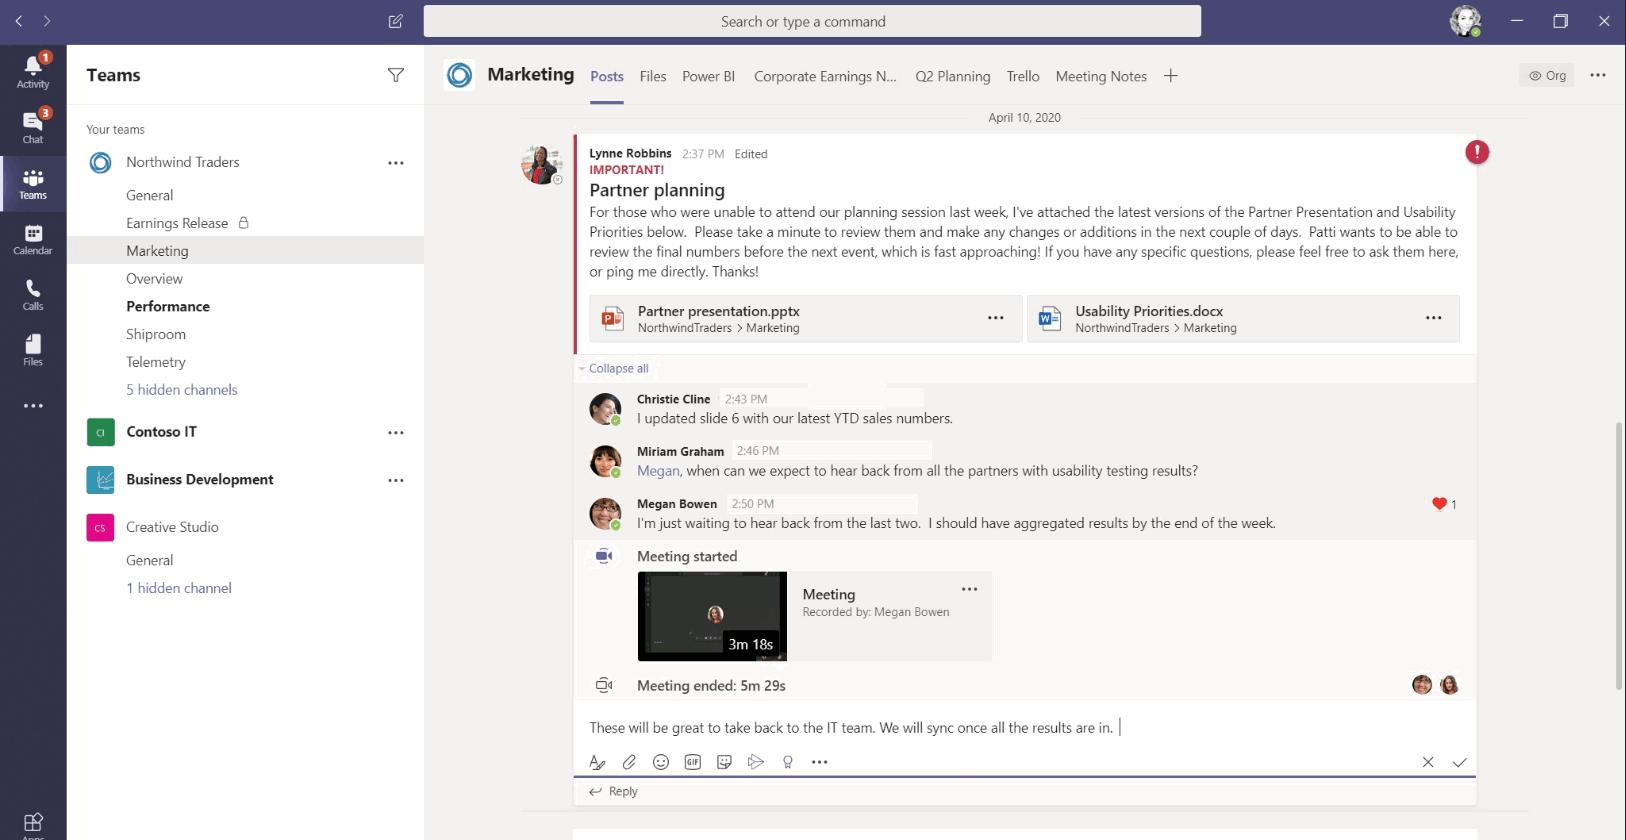Open the Apps store icon
Viewport: 1626px width, 840px height.
[x=33, y=824]
